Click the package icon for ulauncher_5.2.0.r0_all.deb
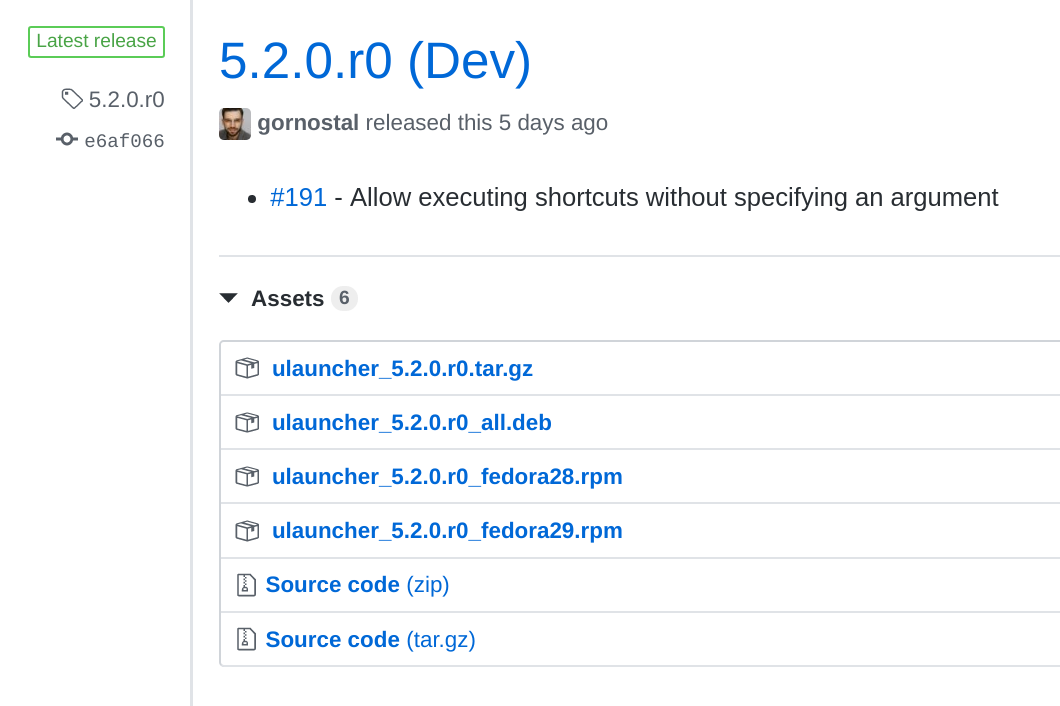This screenshot has width=1060, height=706. click(246, 421)
